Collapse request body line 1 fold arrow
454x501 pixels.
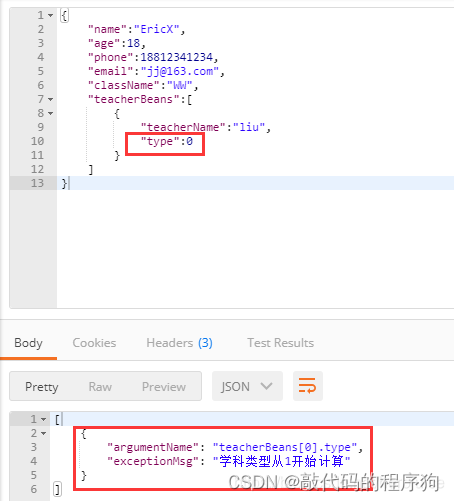tap(50, 15)
